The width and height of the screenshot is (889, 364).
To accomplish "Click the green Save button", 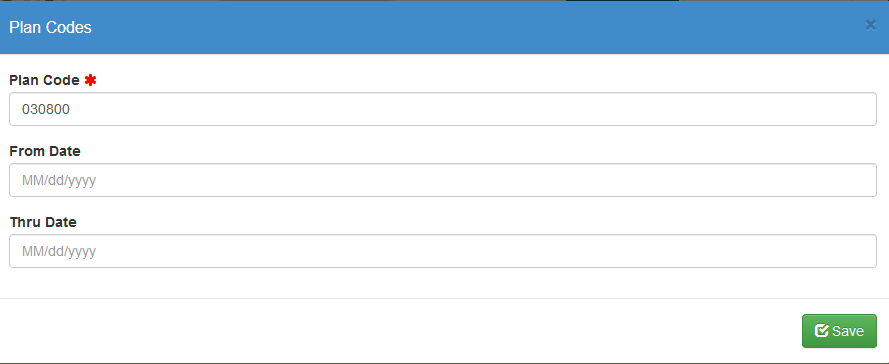I will tap(839, 331).
